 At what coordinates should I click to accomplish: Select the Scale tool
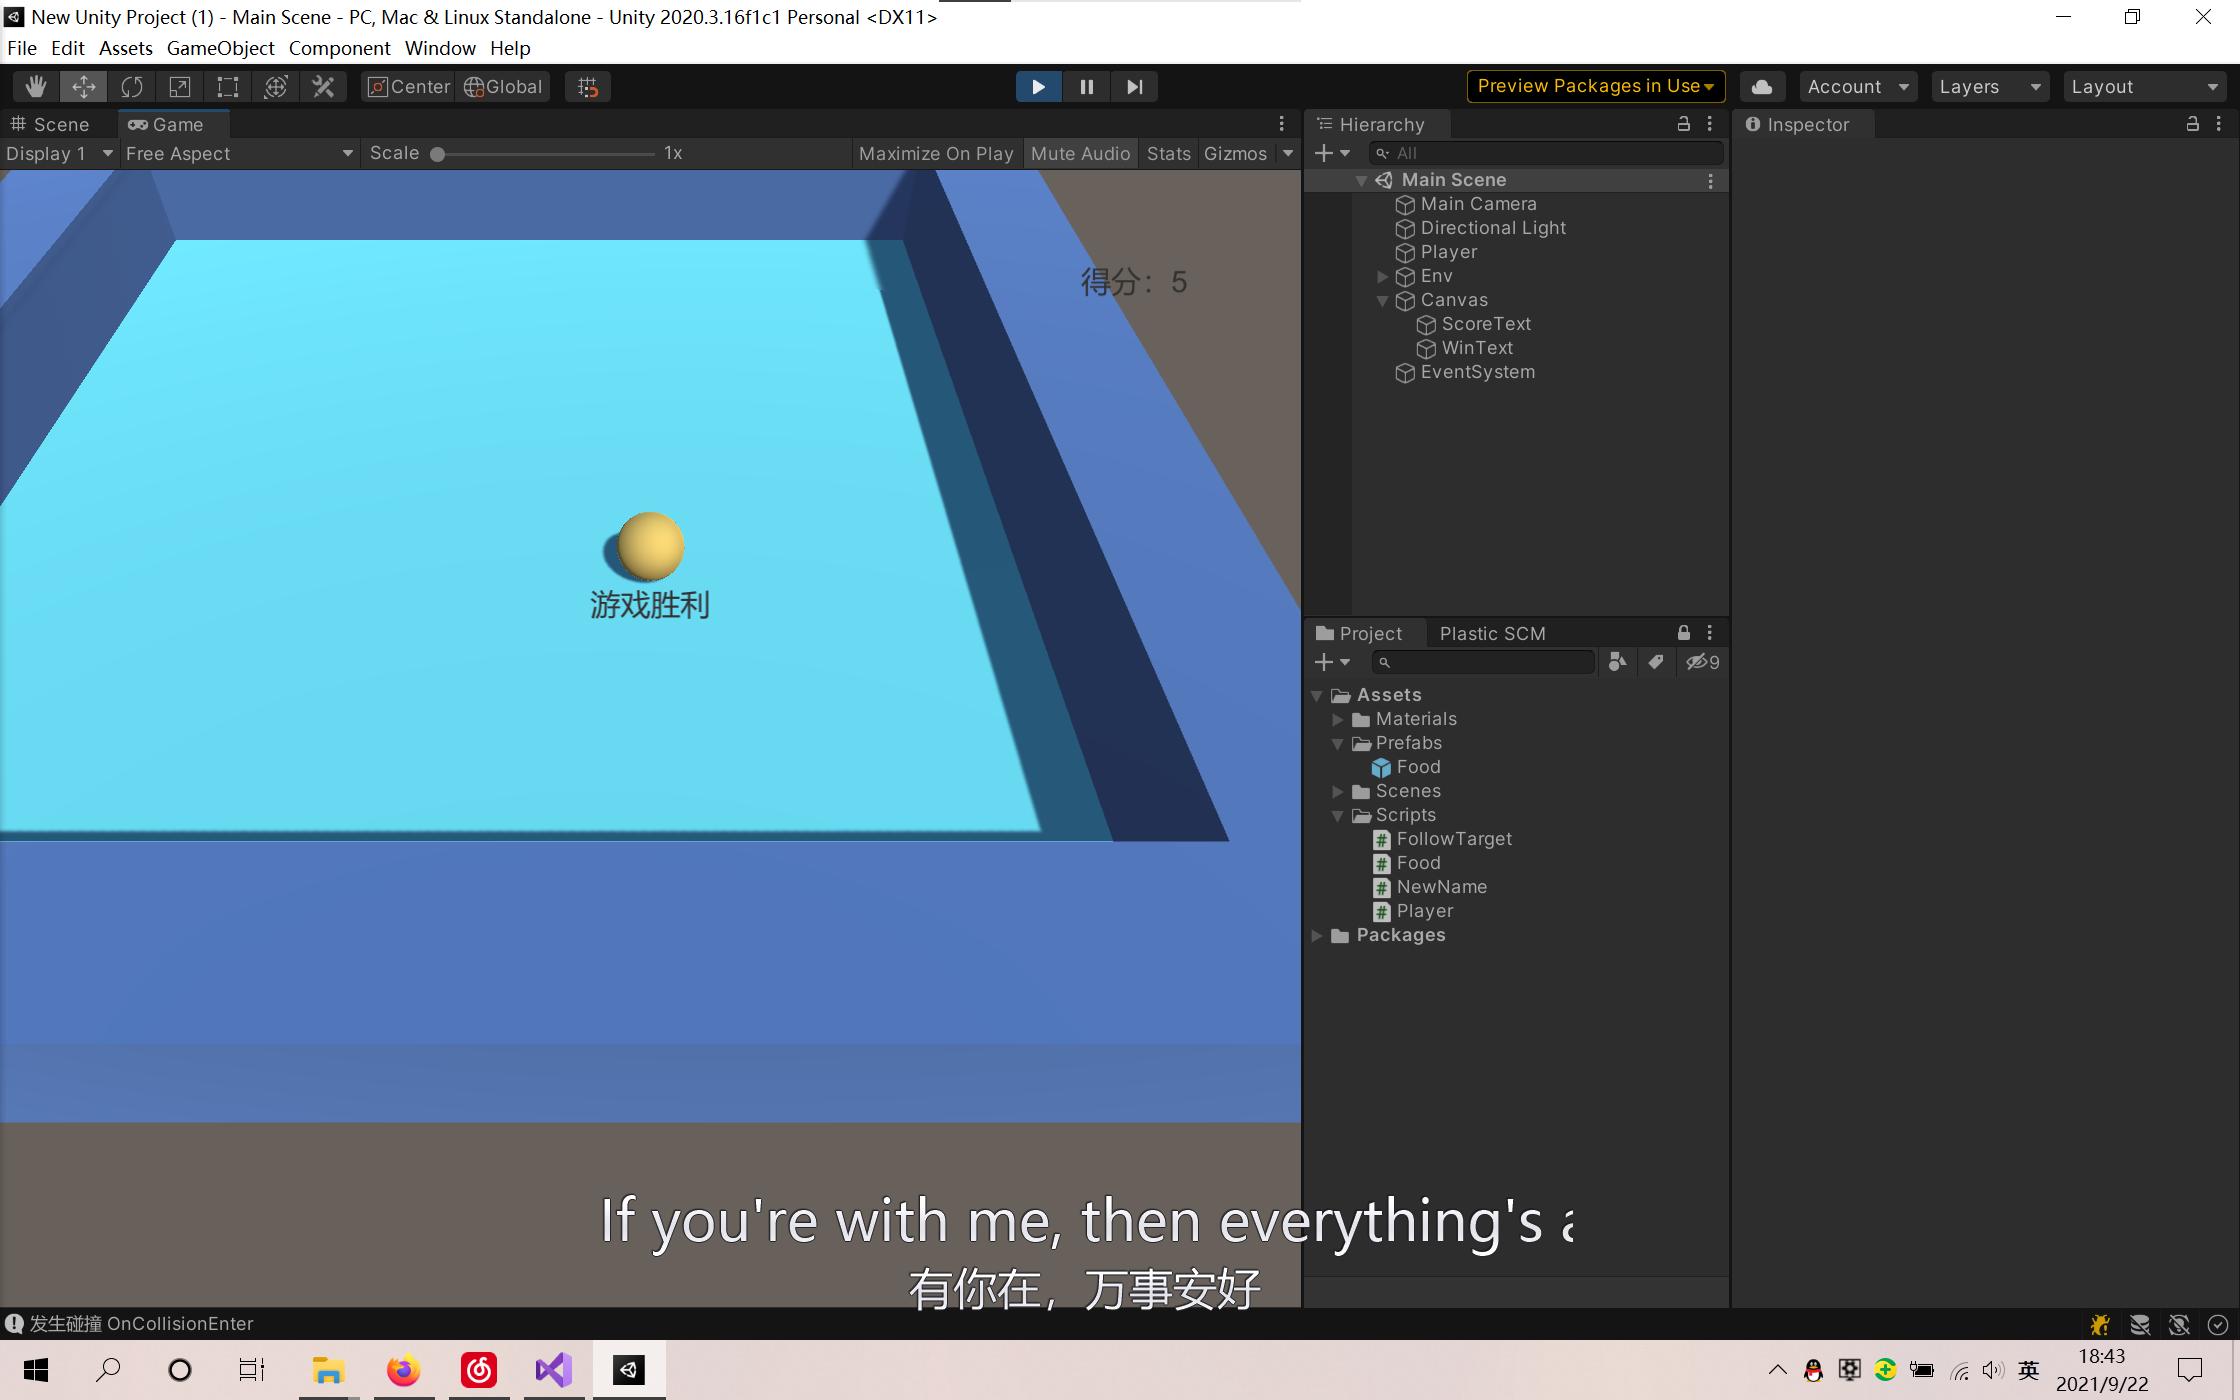180,87
